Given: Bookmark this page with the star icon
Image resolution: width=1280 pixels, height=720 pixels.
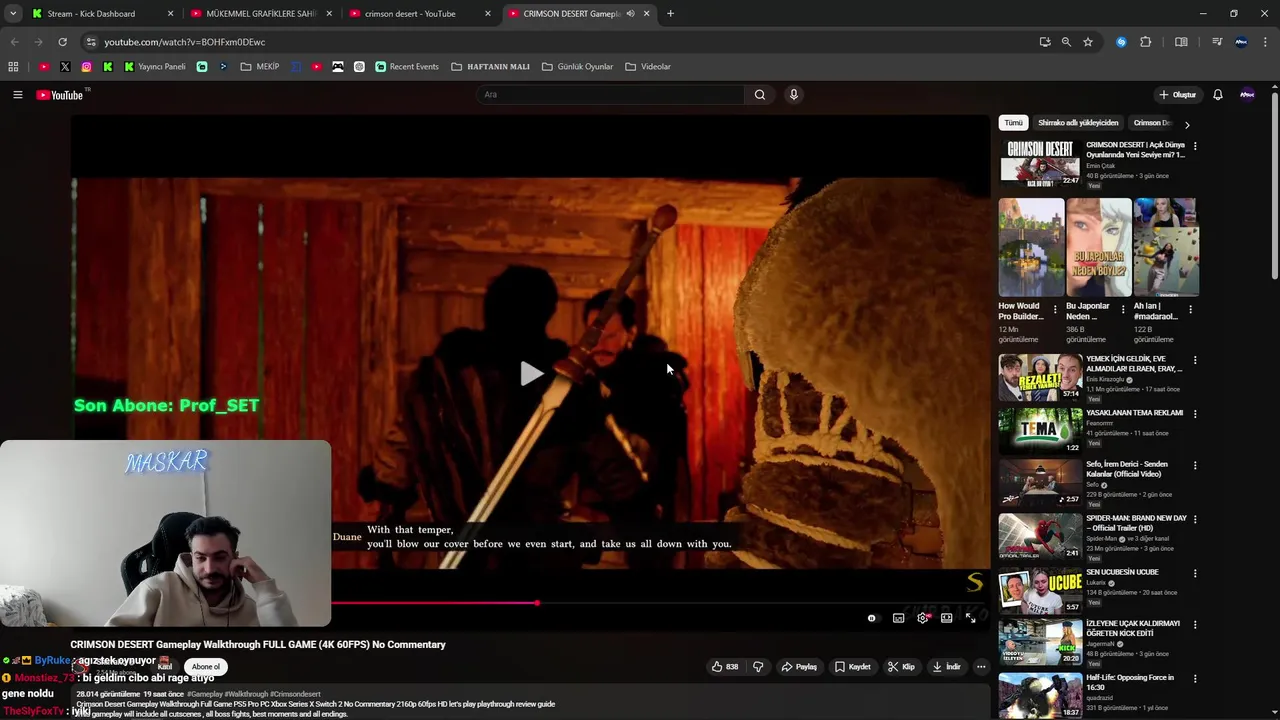Looking at the screenshot, I should point(1088,42).
